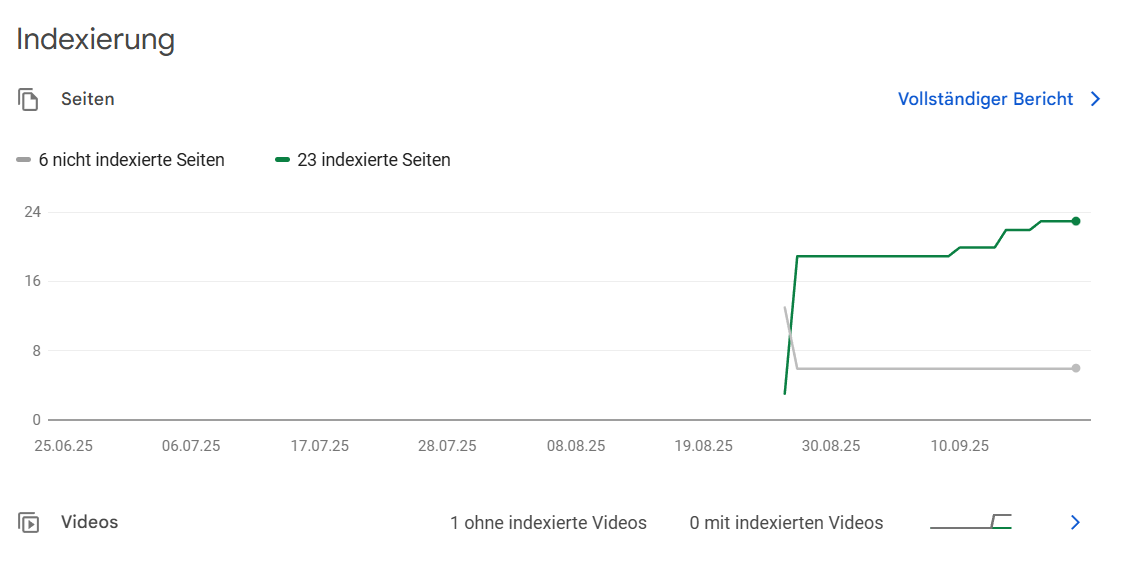Click the Seiten pages icon
This screenshot has height=562, width=1123.
(28, 100)
